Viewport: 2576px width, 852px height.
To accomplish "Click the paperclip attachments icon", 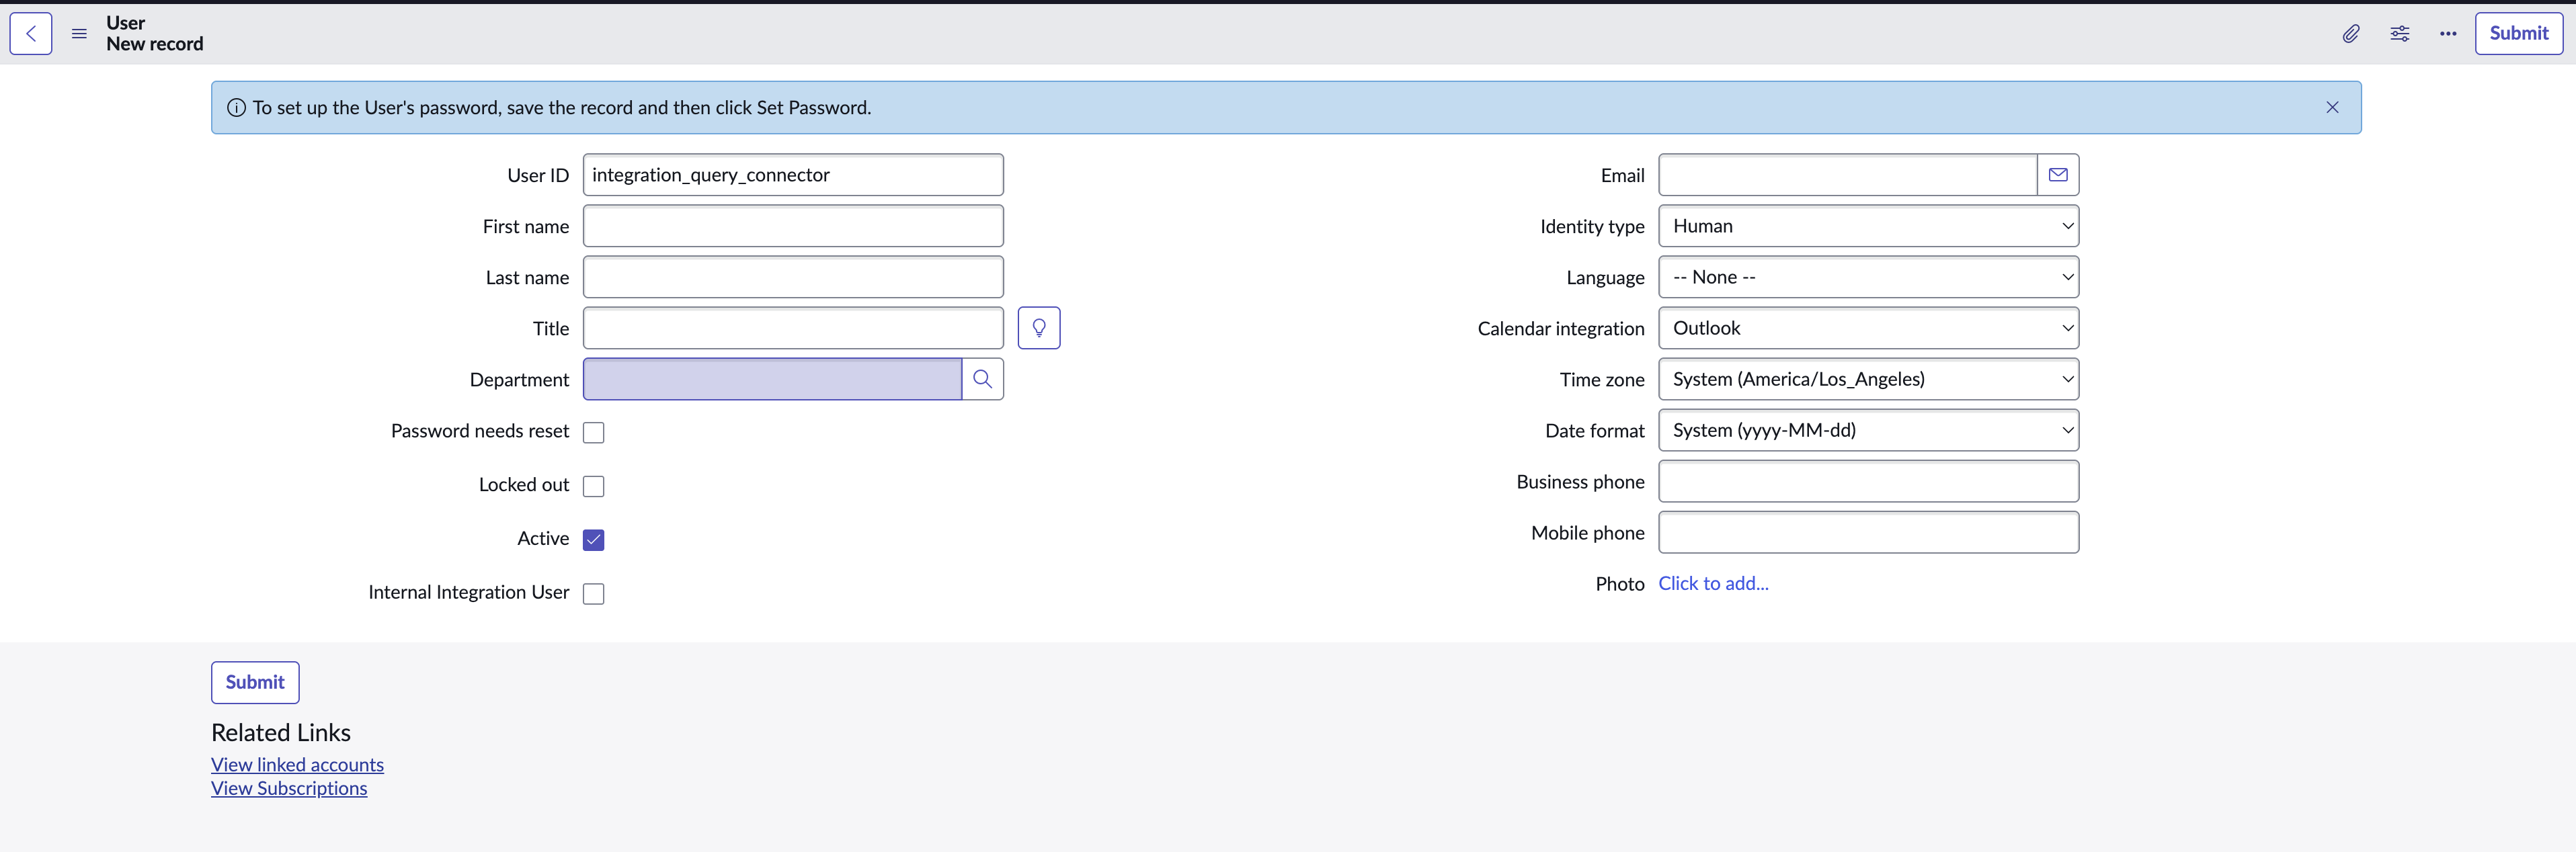I will point(2351,34).
